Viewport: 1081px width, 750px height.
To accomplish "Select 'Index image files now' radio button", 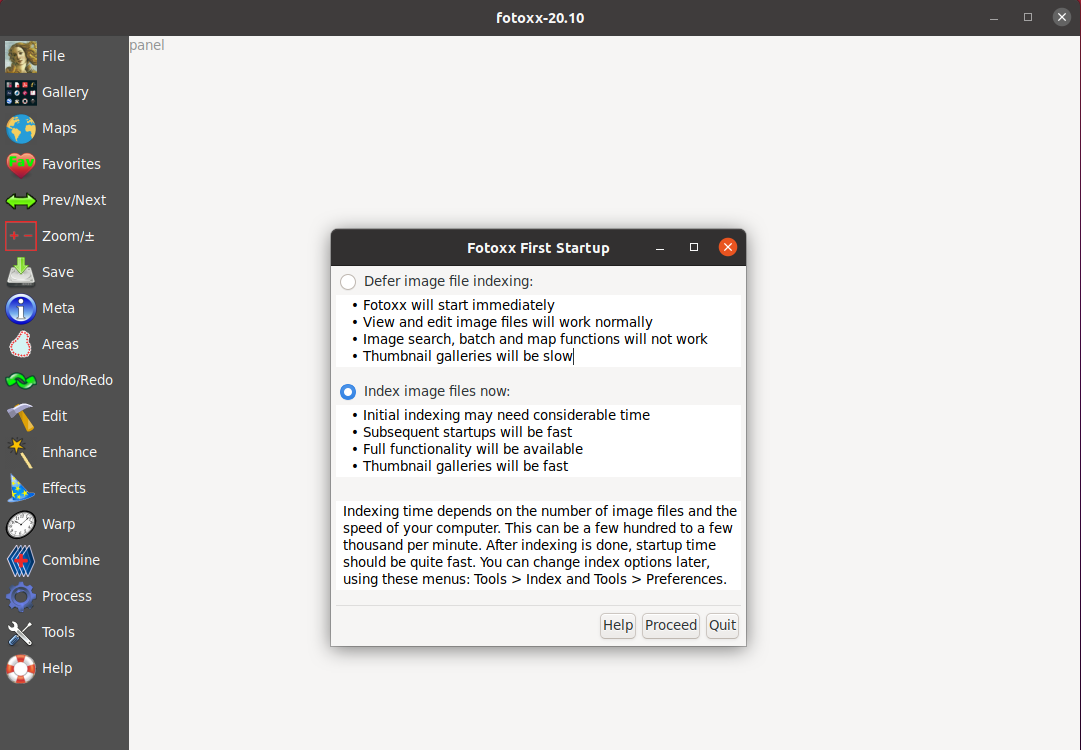I will coord(348,392).
